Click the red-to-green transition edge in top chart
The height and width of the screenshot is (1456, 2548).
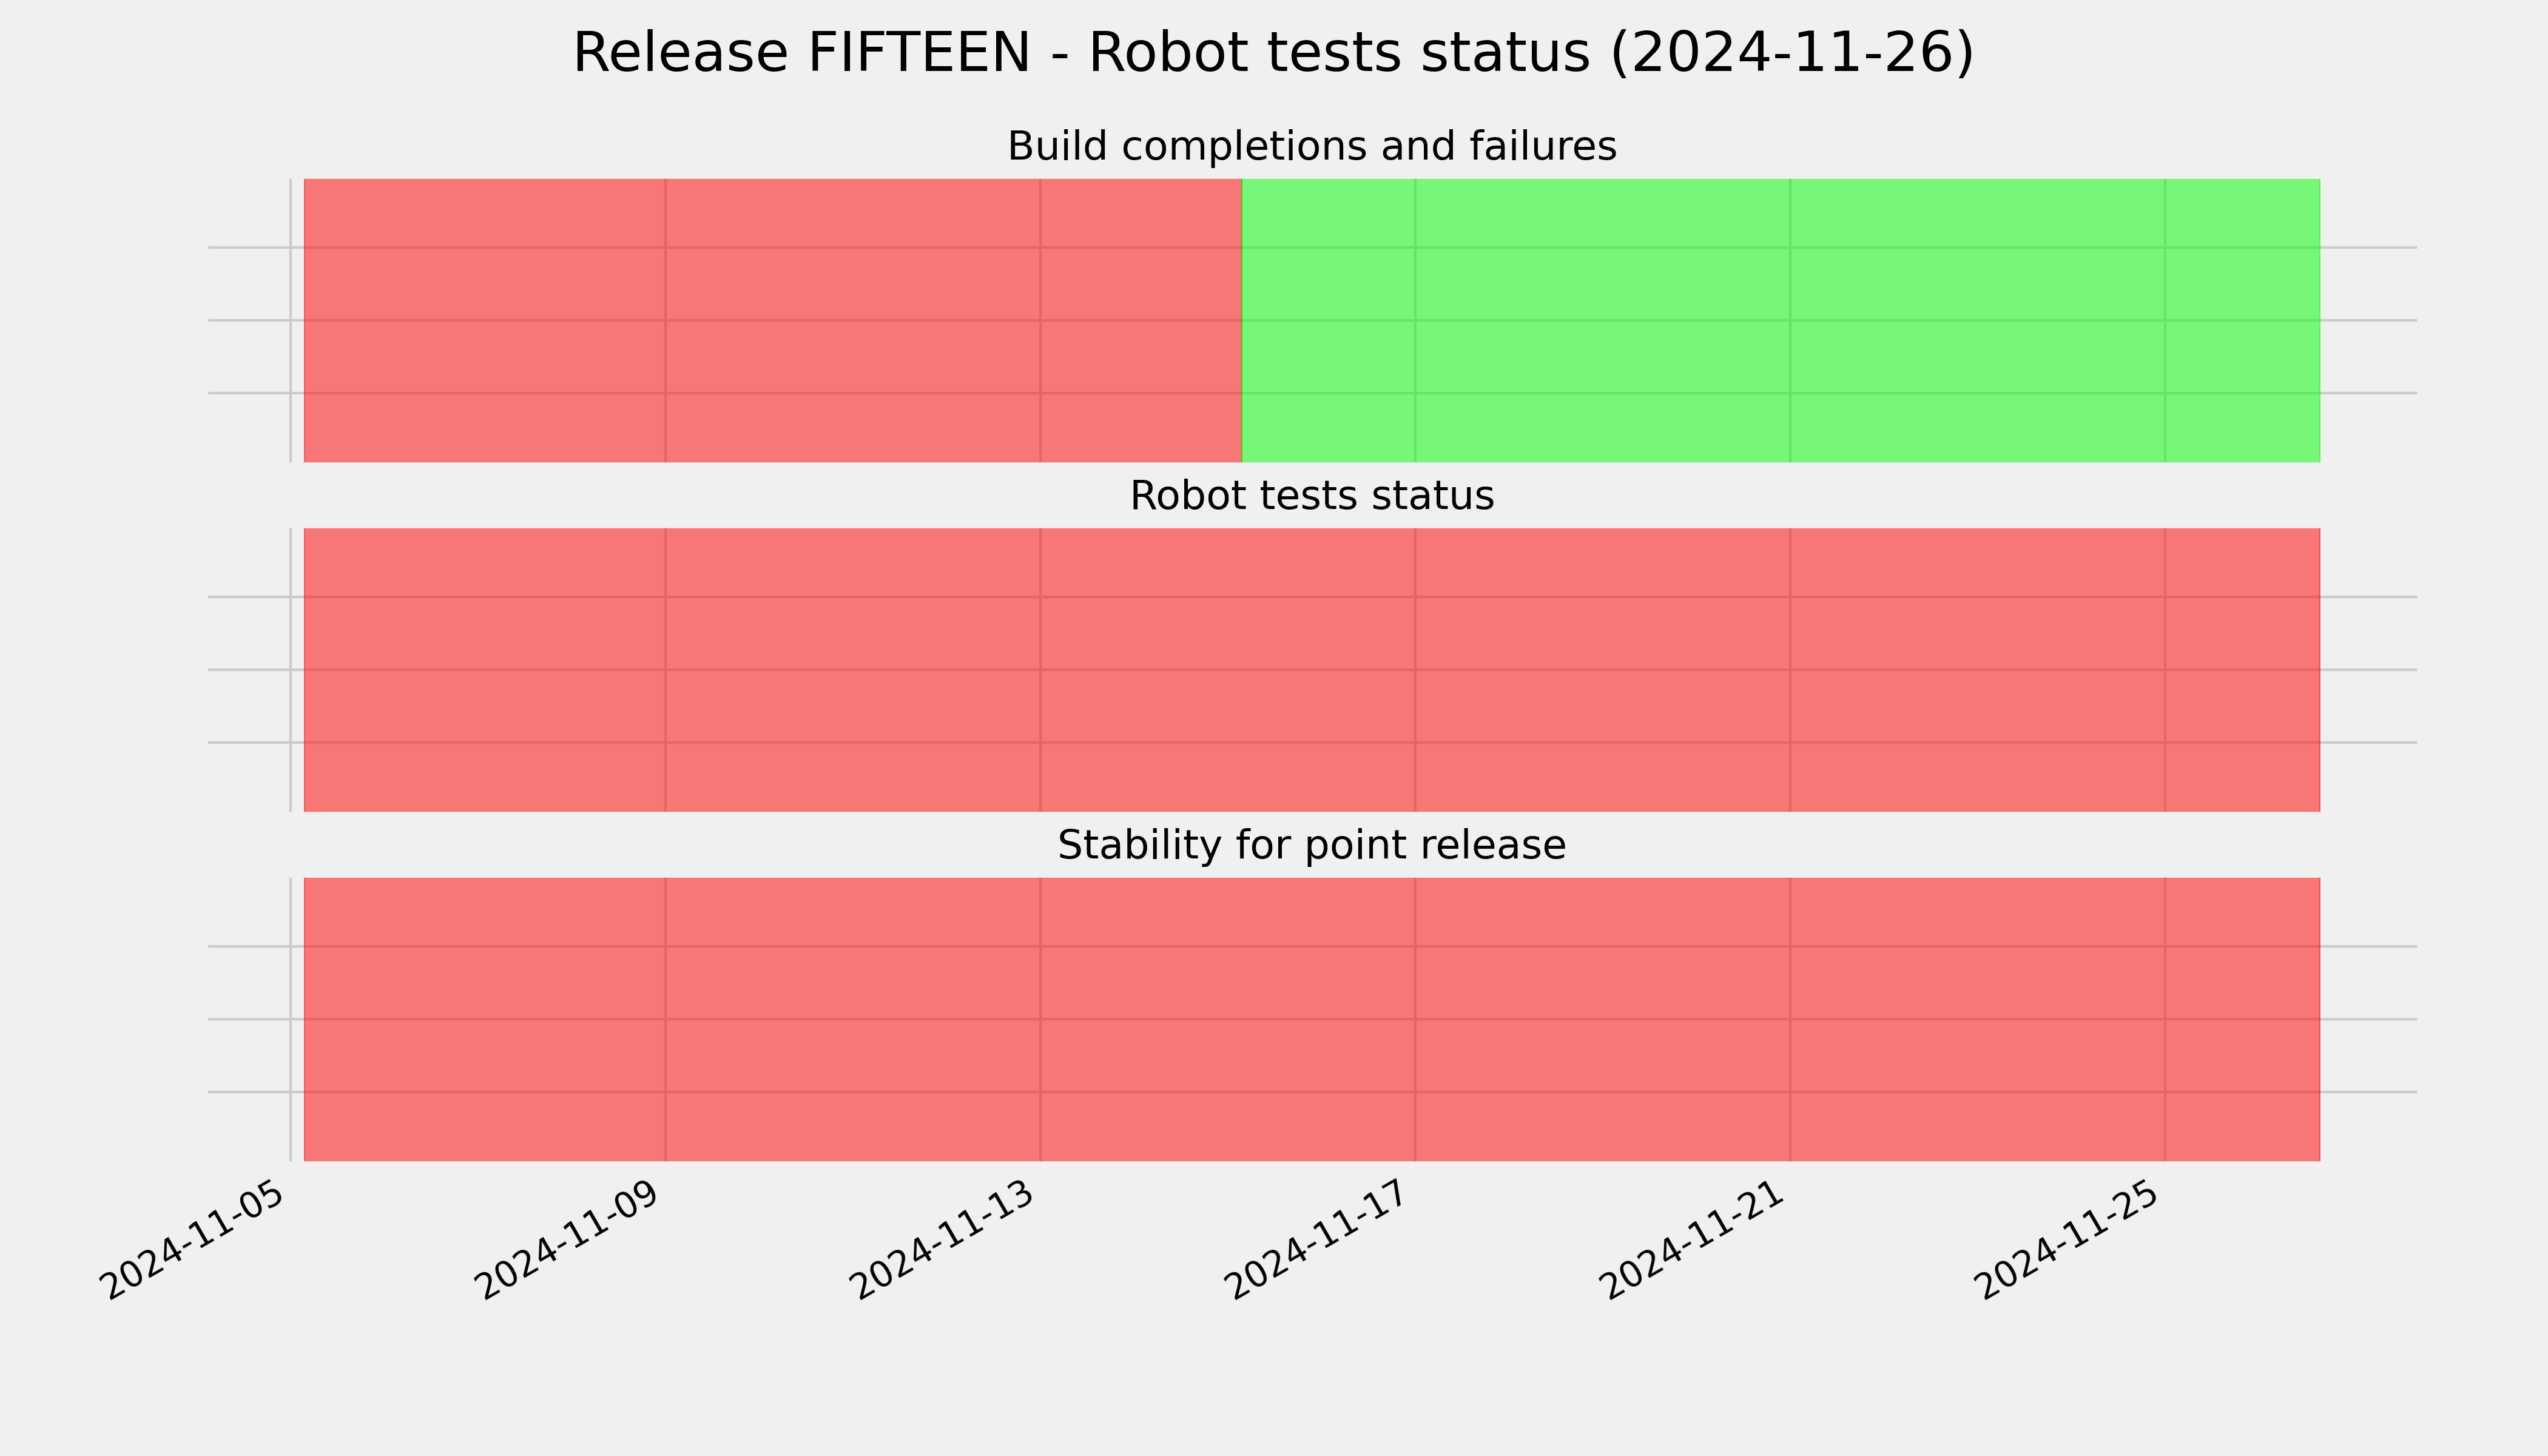pos(1242,320)
